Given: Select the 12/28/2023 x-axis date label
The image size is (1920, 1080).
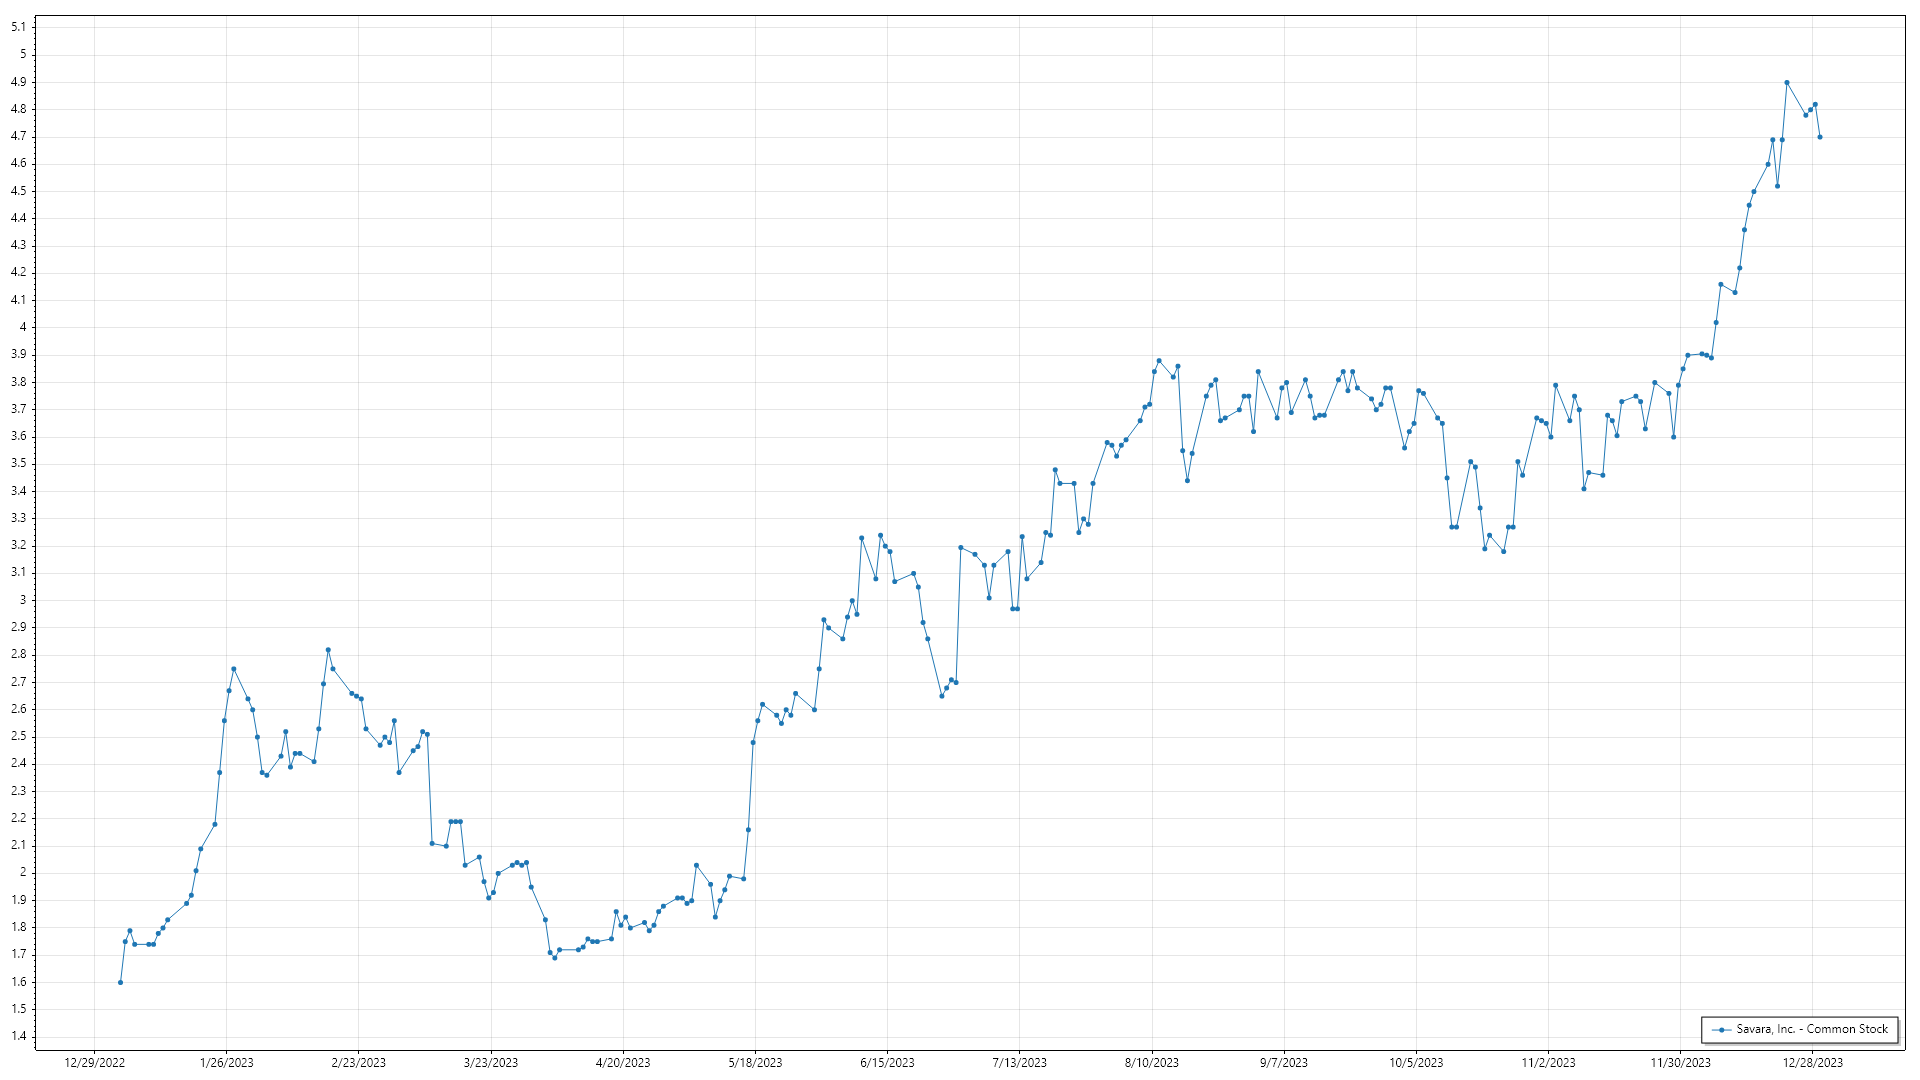Looking at the screenshot, I should 1812,1063.
